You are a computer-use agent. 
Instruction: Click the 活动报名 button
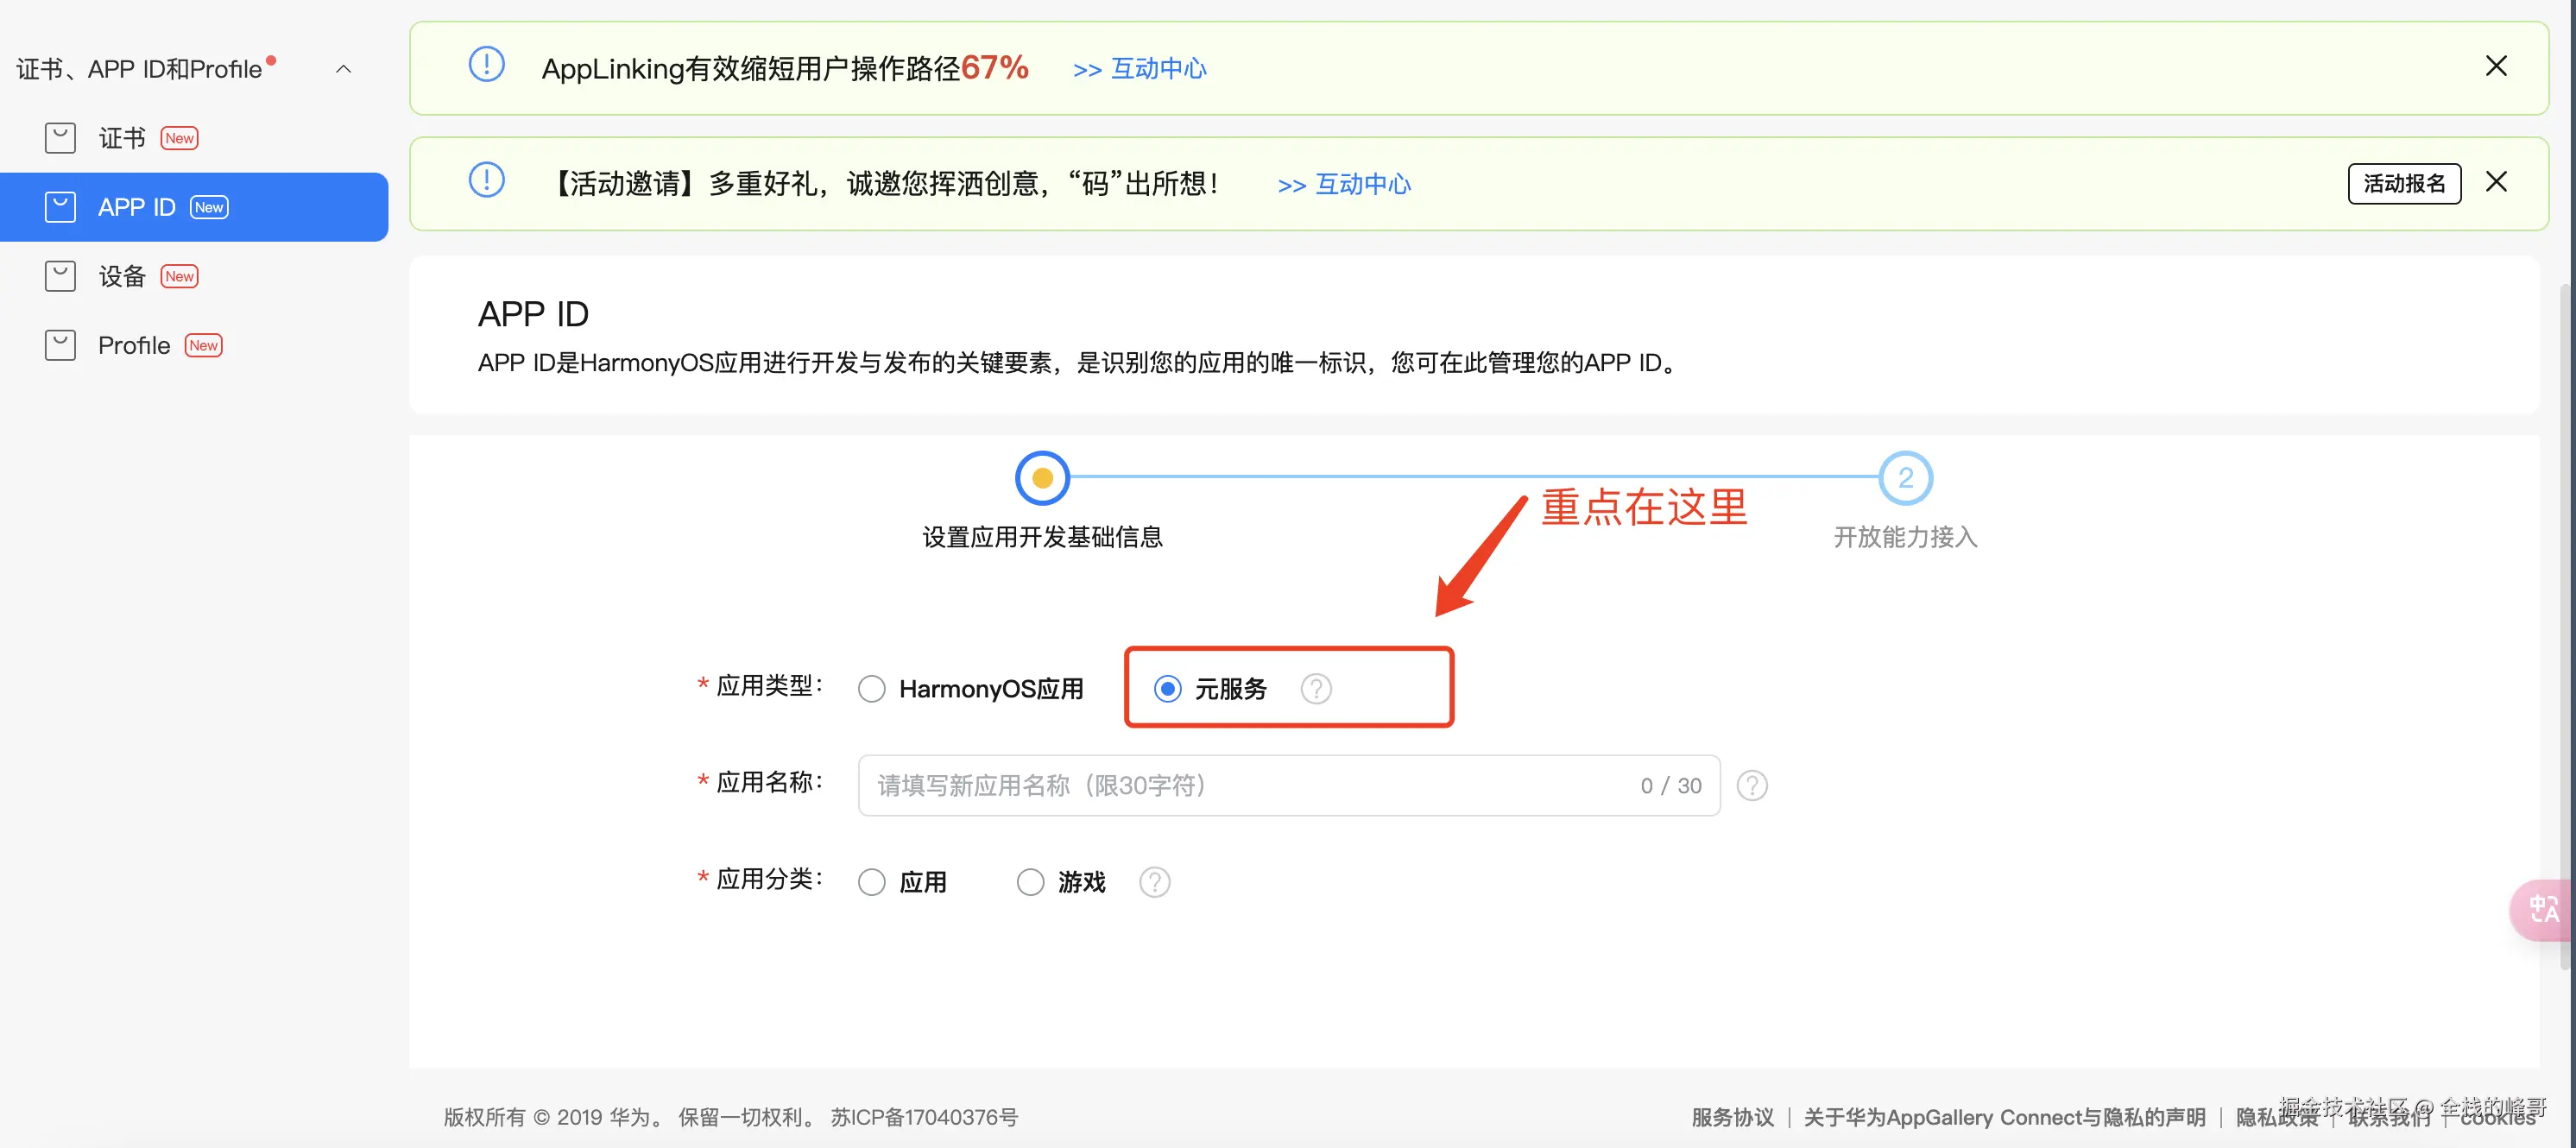pyautogui.click(x=2403, y=183)
